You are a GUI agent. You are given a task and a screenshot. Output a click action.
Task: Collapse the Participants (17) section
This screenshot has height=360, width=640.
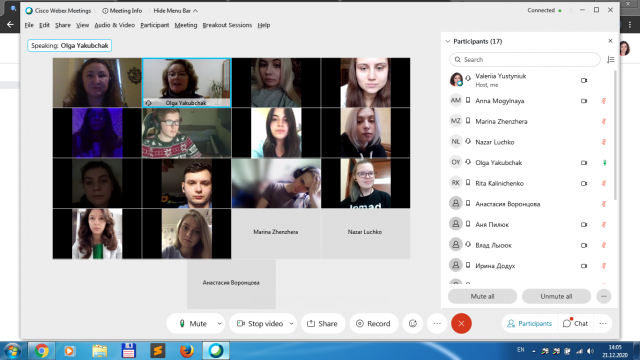coord(448,41)
